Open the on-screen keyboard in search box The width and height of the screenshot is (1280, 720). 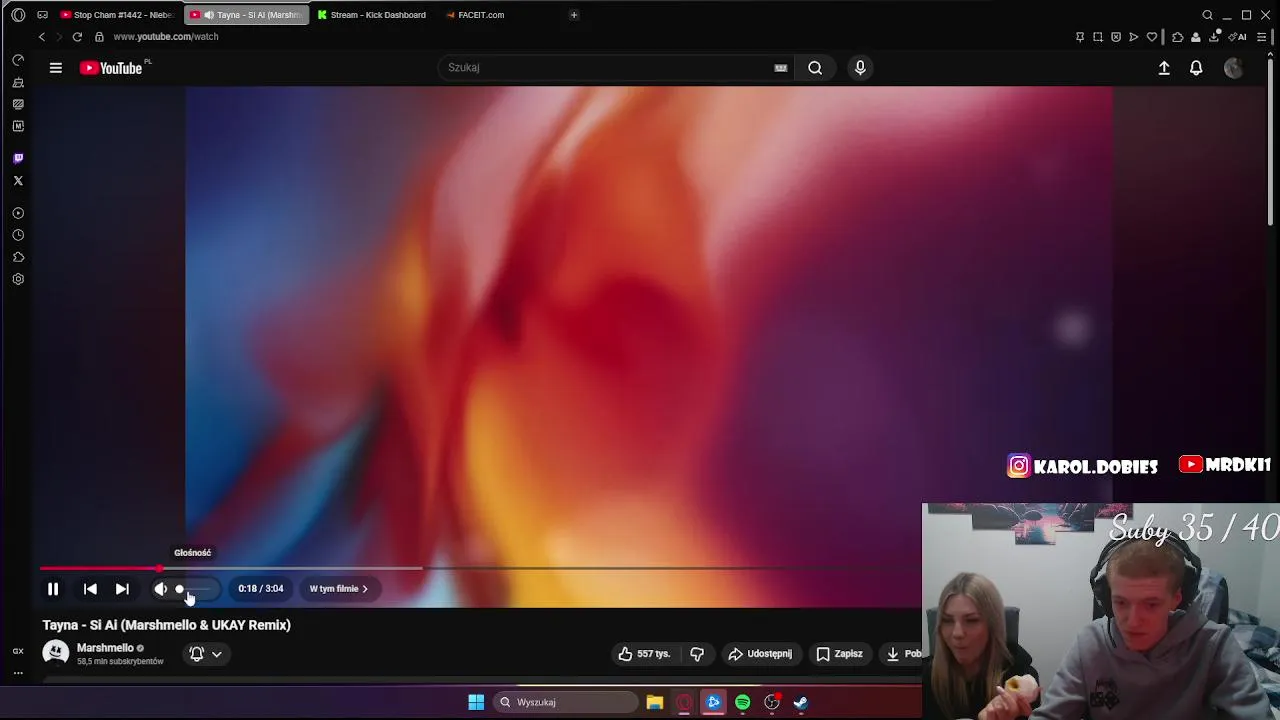click(781, 68)
